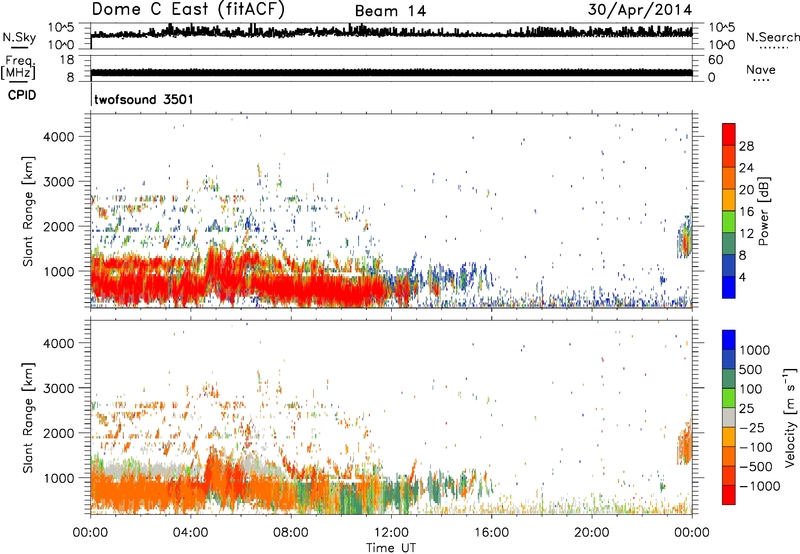Click the isolated echo patch near 24:00 in power panel
Viewport: 800px width, 554px height.
[685, 237]
